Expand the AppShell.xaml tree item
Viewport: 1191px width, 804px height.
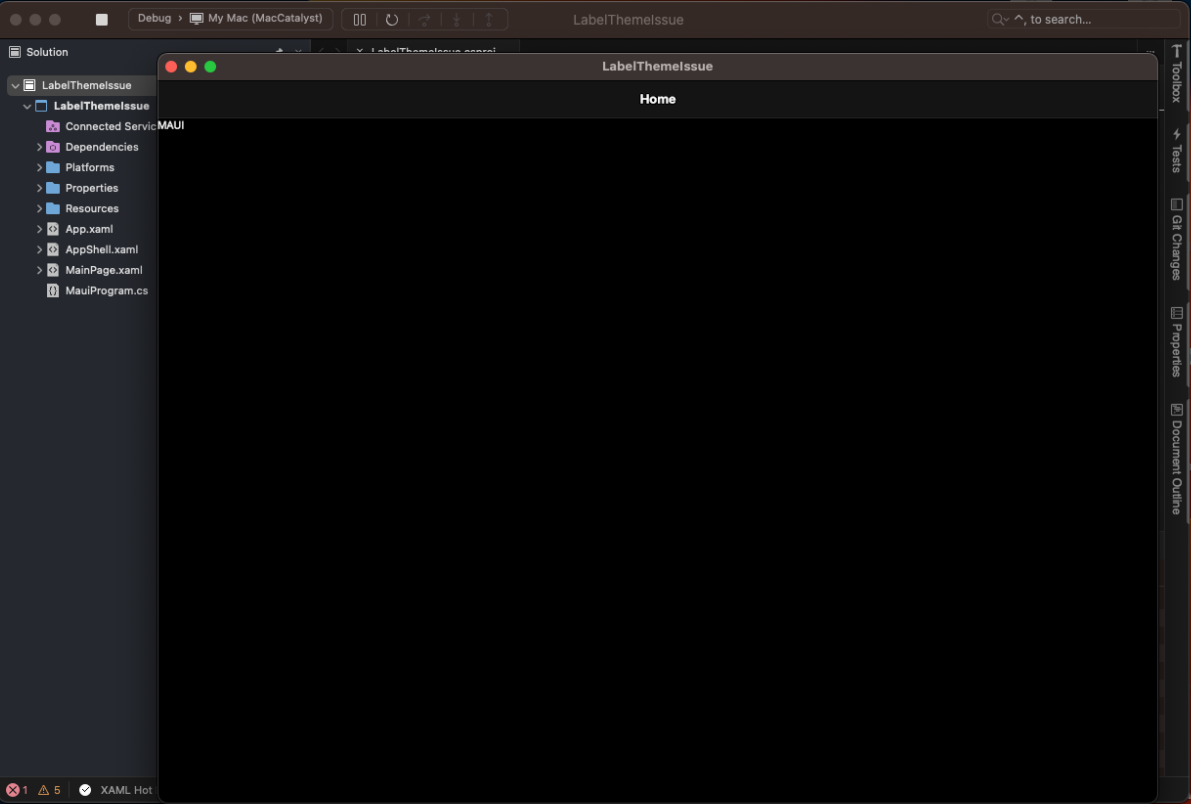[x=40, y=249]
